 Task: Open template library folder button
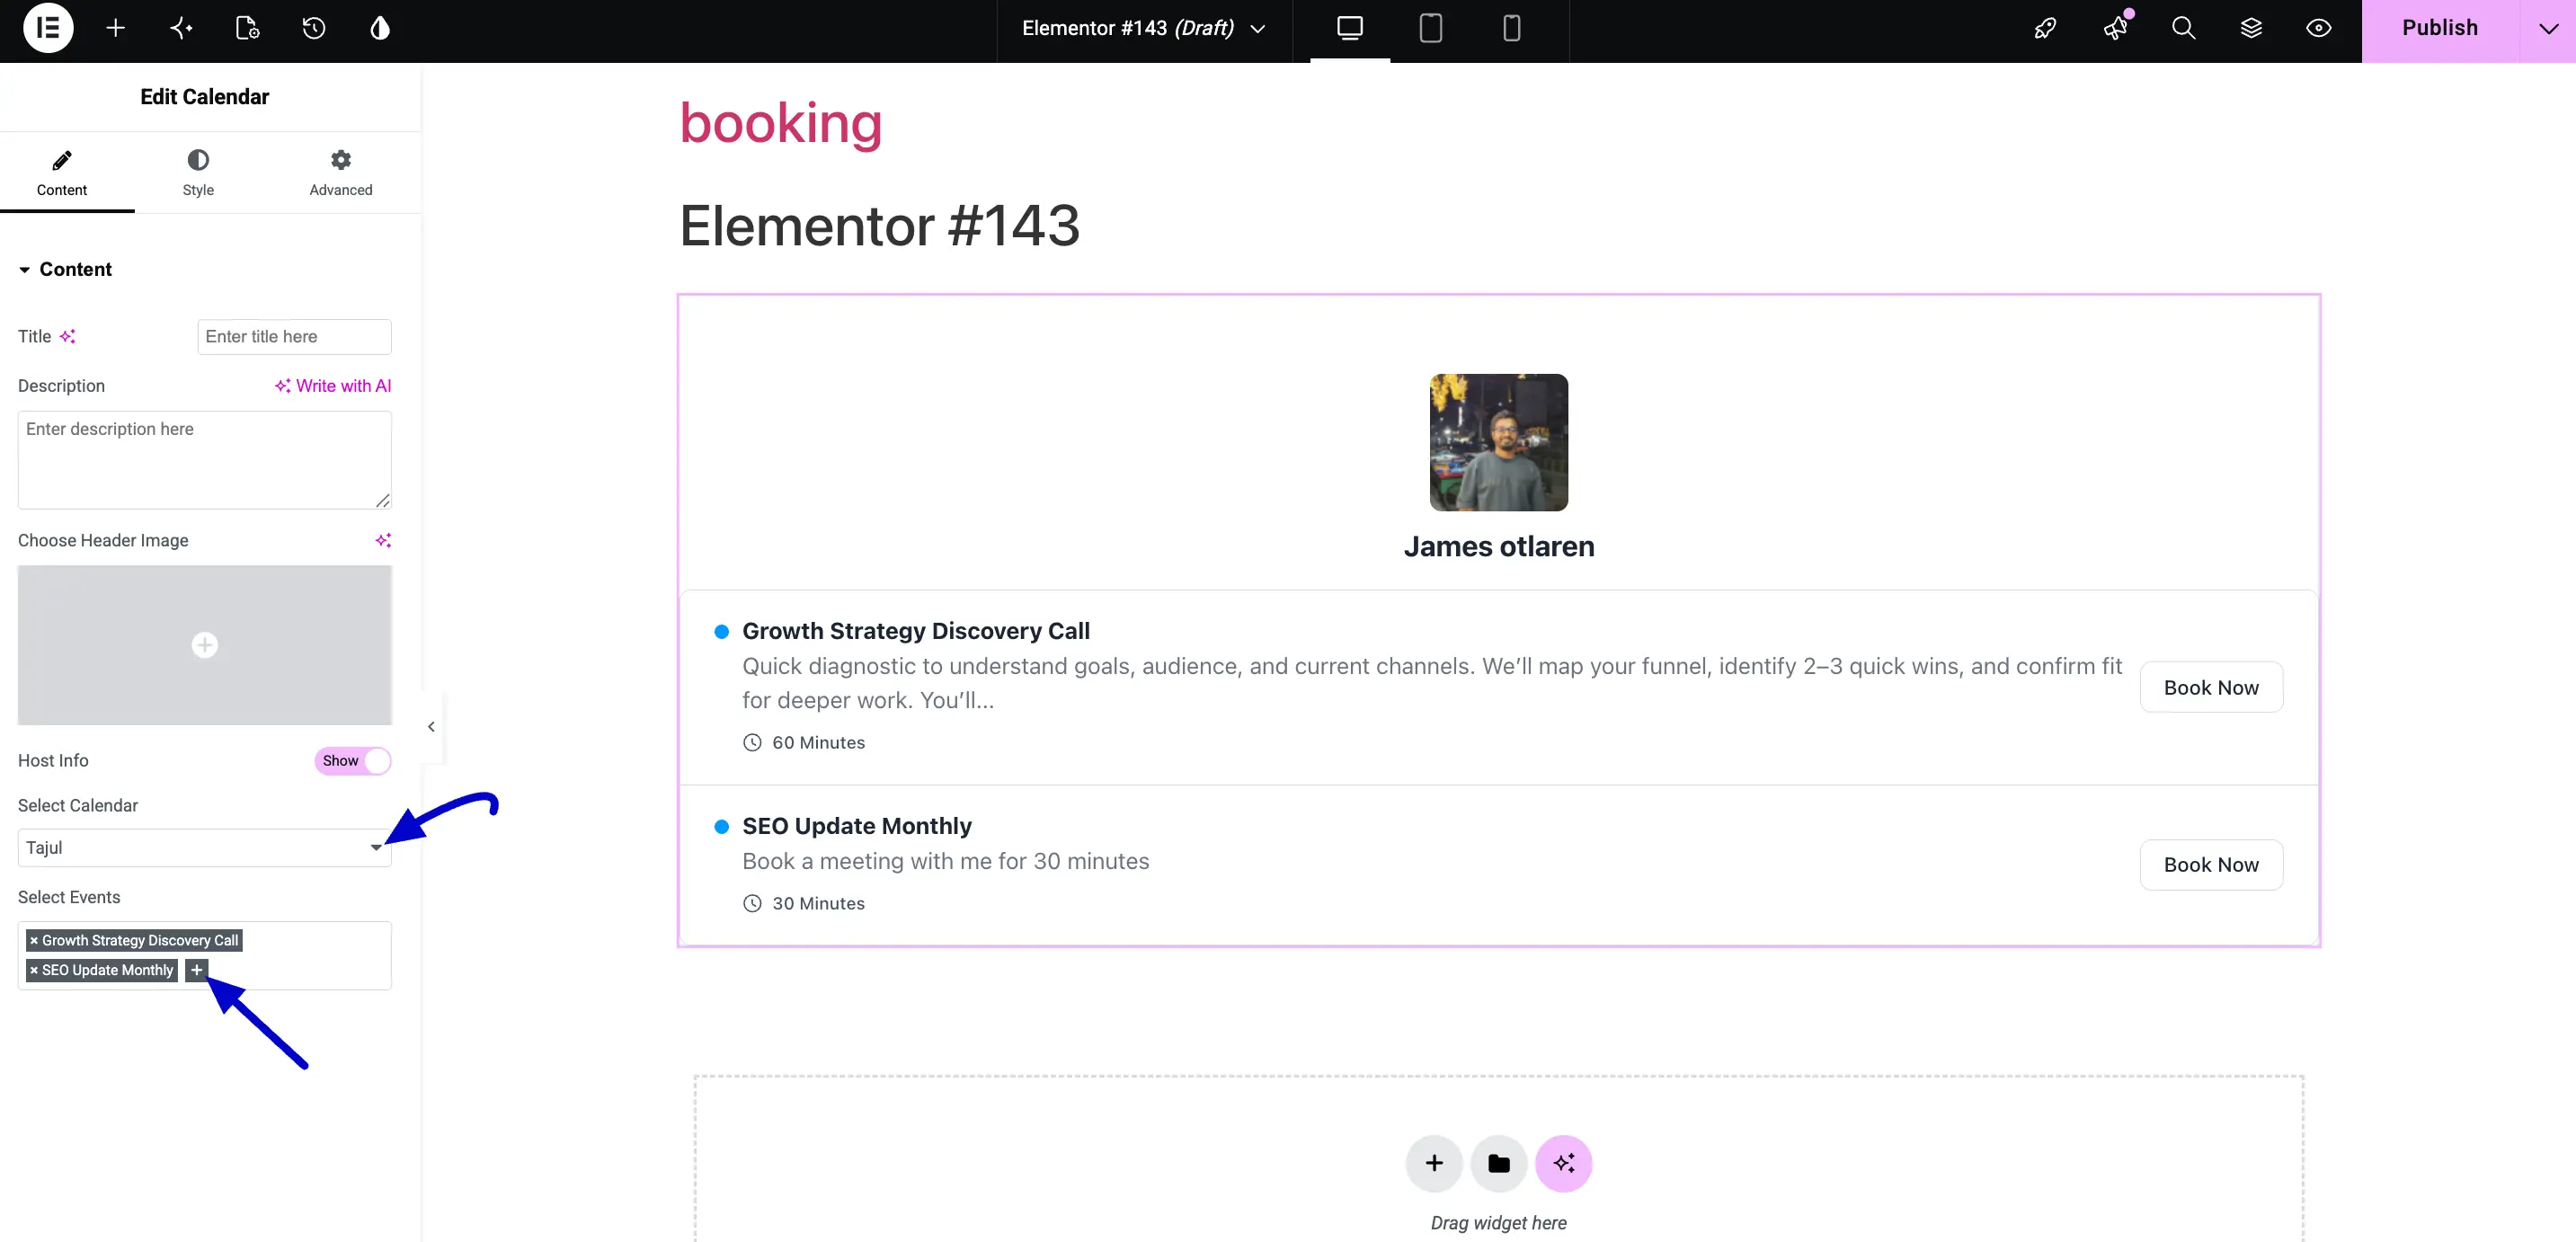click(1499, 1164)
